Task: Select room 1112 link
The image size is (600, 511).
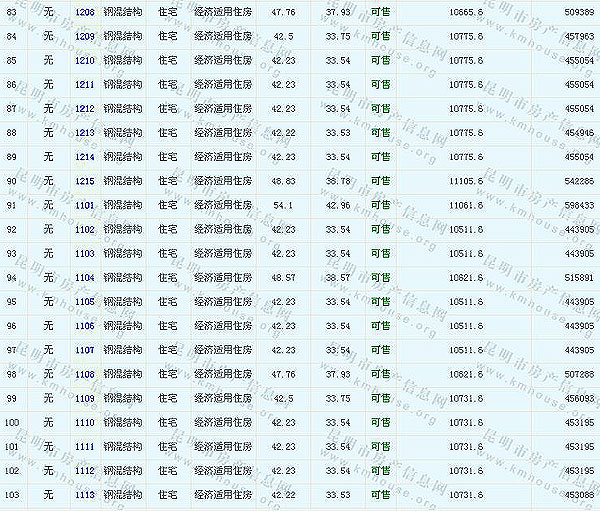Action: (x=85, y=470)
